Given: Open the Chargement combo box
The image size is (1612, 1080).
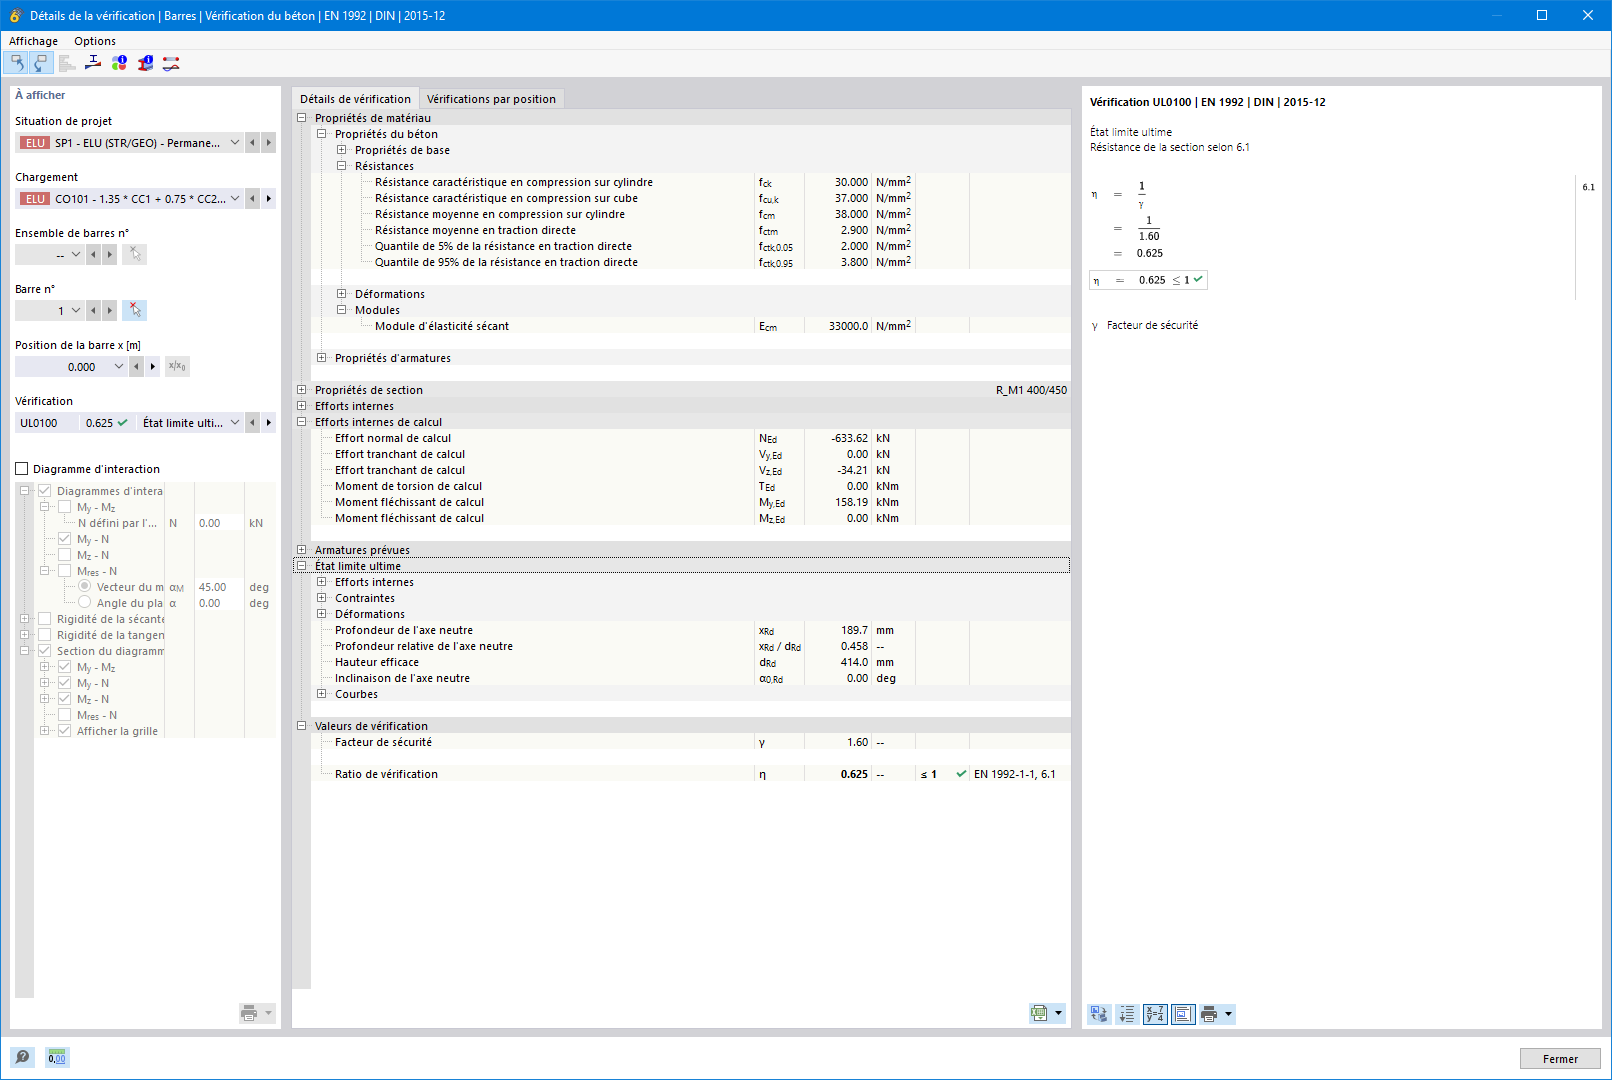Looking at the screenshot, I should (235, 199).
